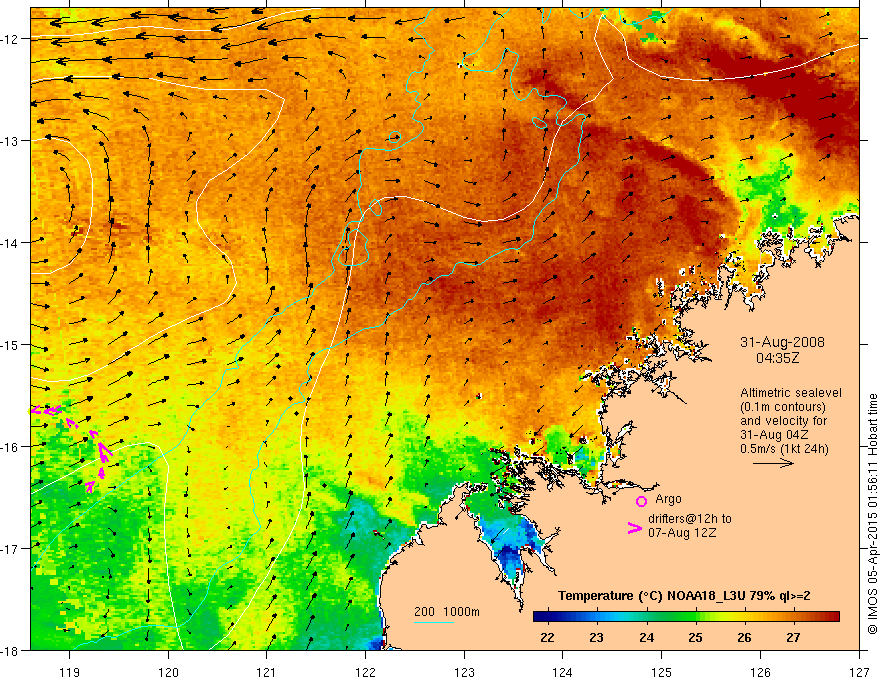Click longitude axis label 119
This screenshot has height=680, width=880.
click(70, 673)
